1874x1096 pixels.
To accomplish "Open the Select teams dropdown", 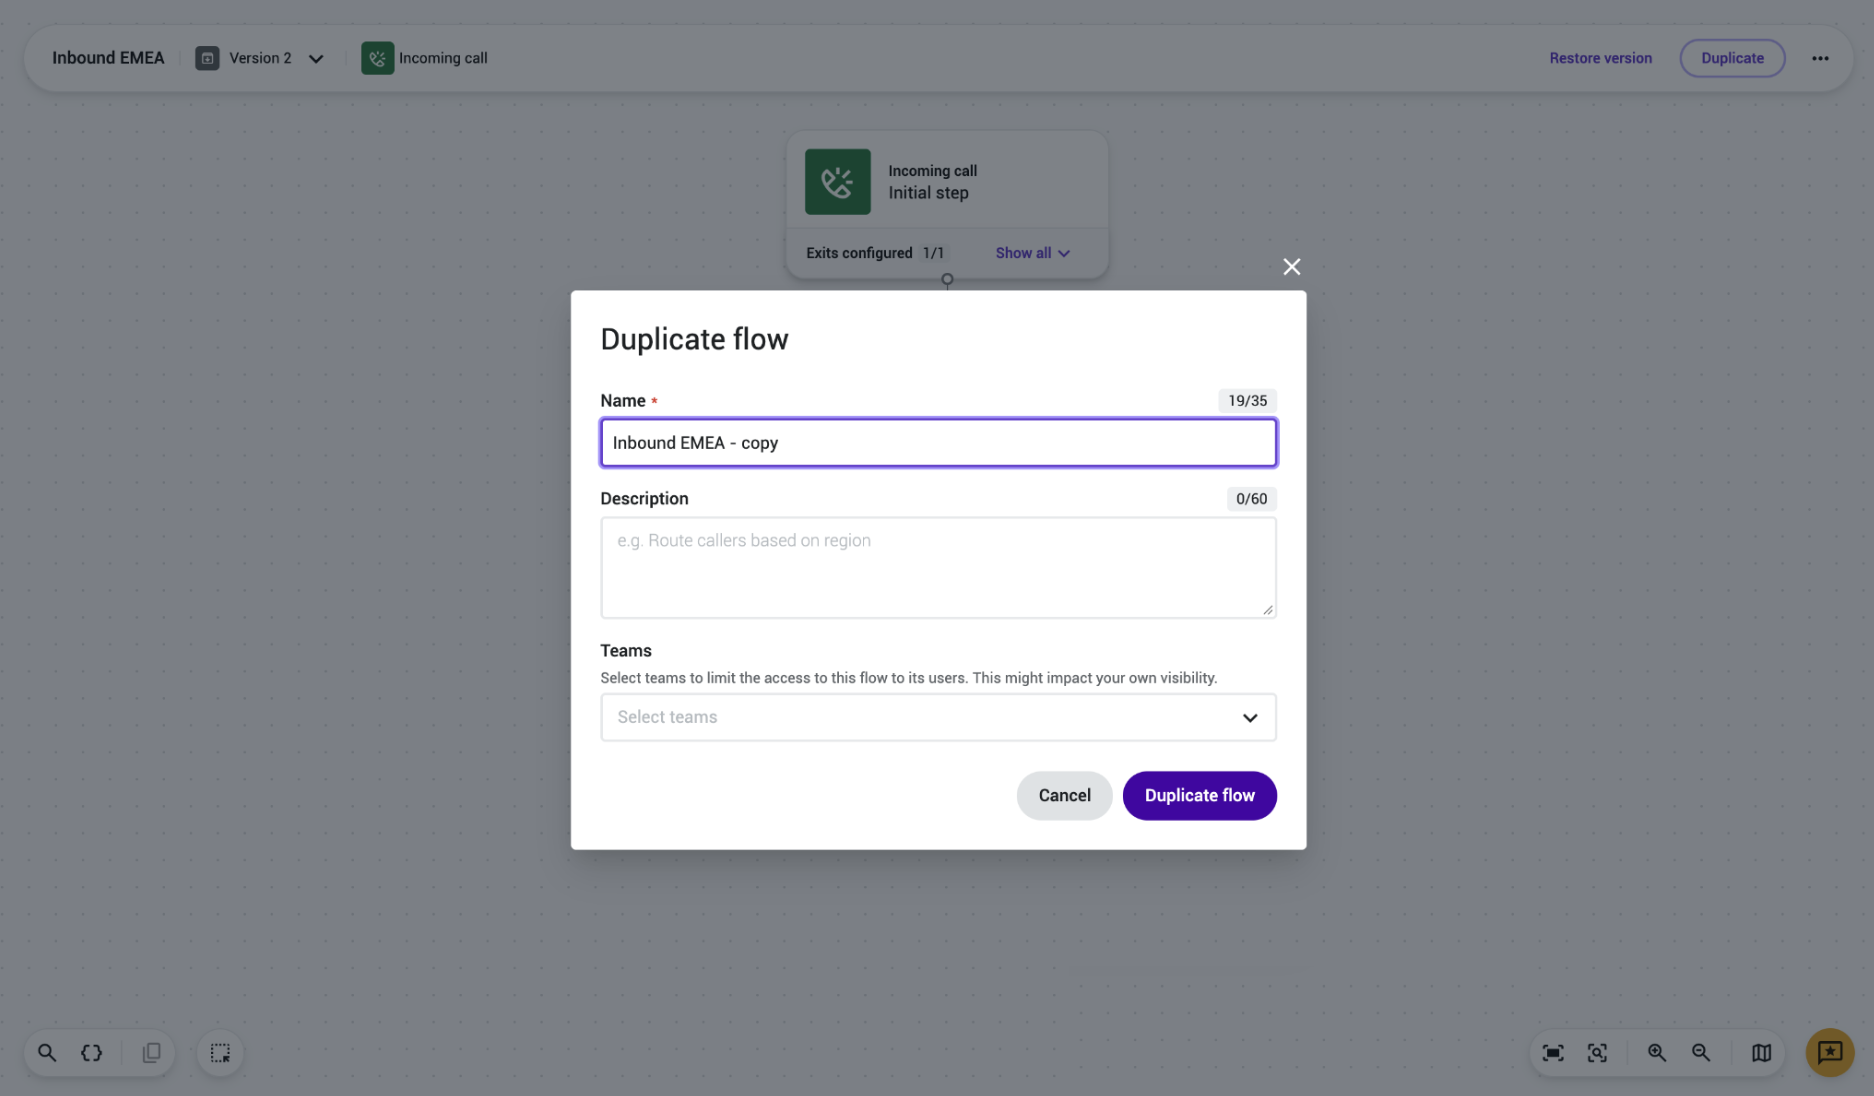I will click(938, 717).
